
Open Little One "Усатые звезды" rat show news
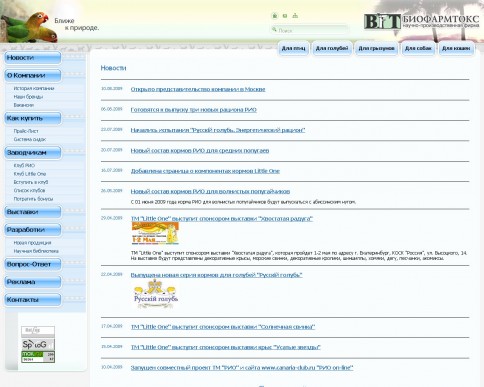225,347
